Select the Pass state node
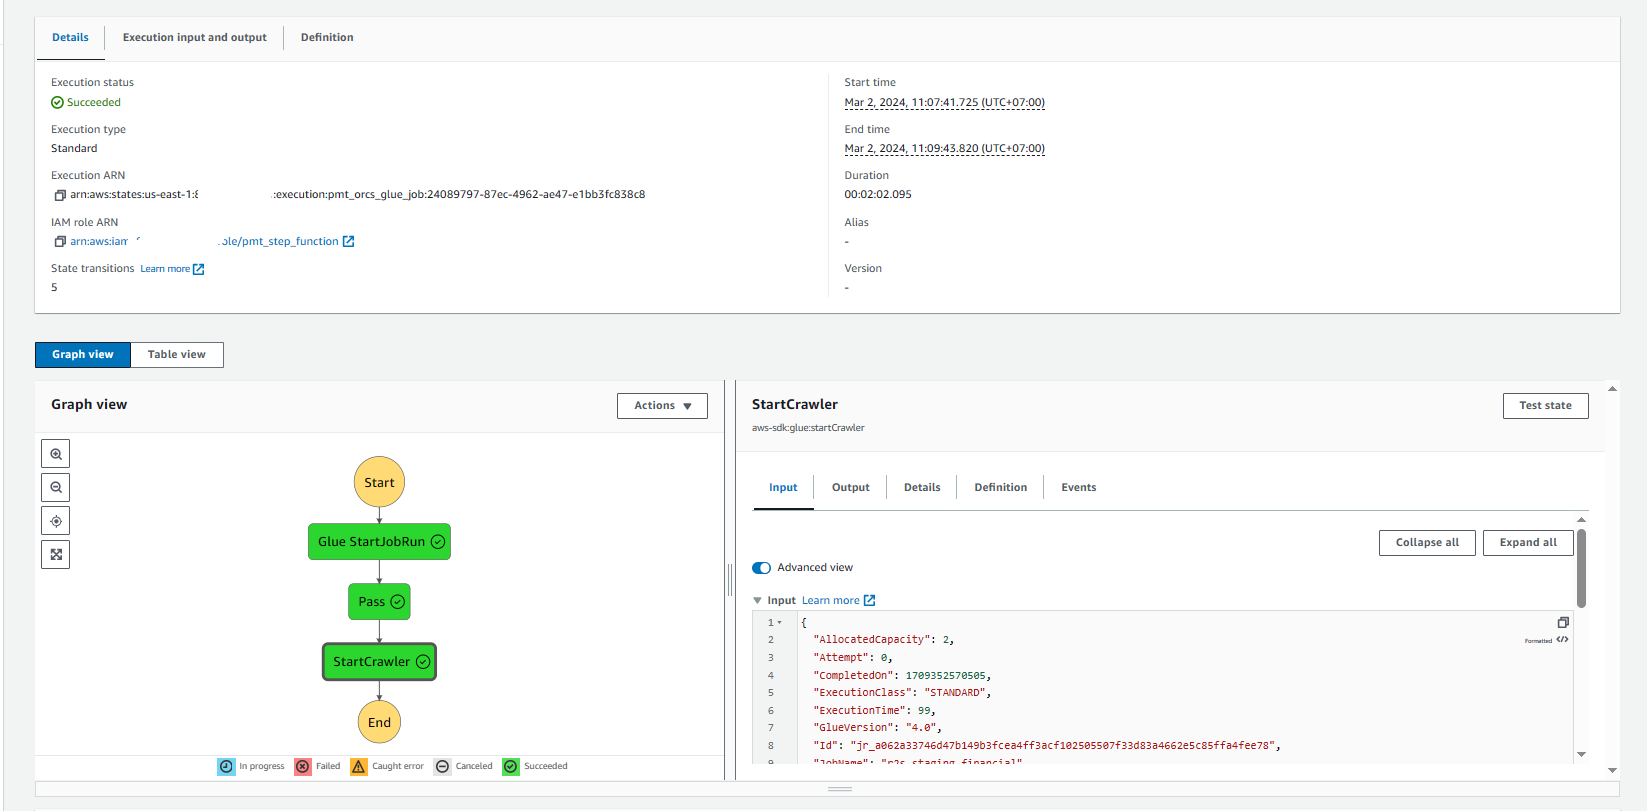This screenshot has height=811, width=1647. pyautogui.click(x=379, y=602)
